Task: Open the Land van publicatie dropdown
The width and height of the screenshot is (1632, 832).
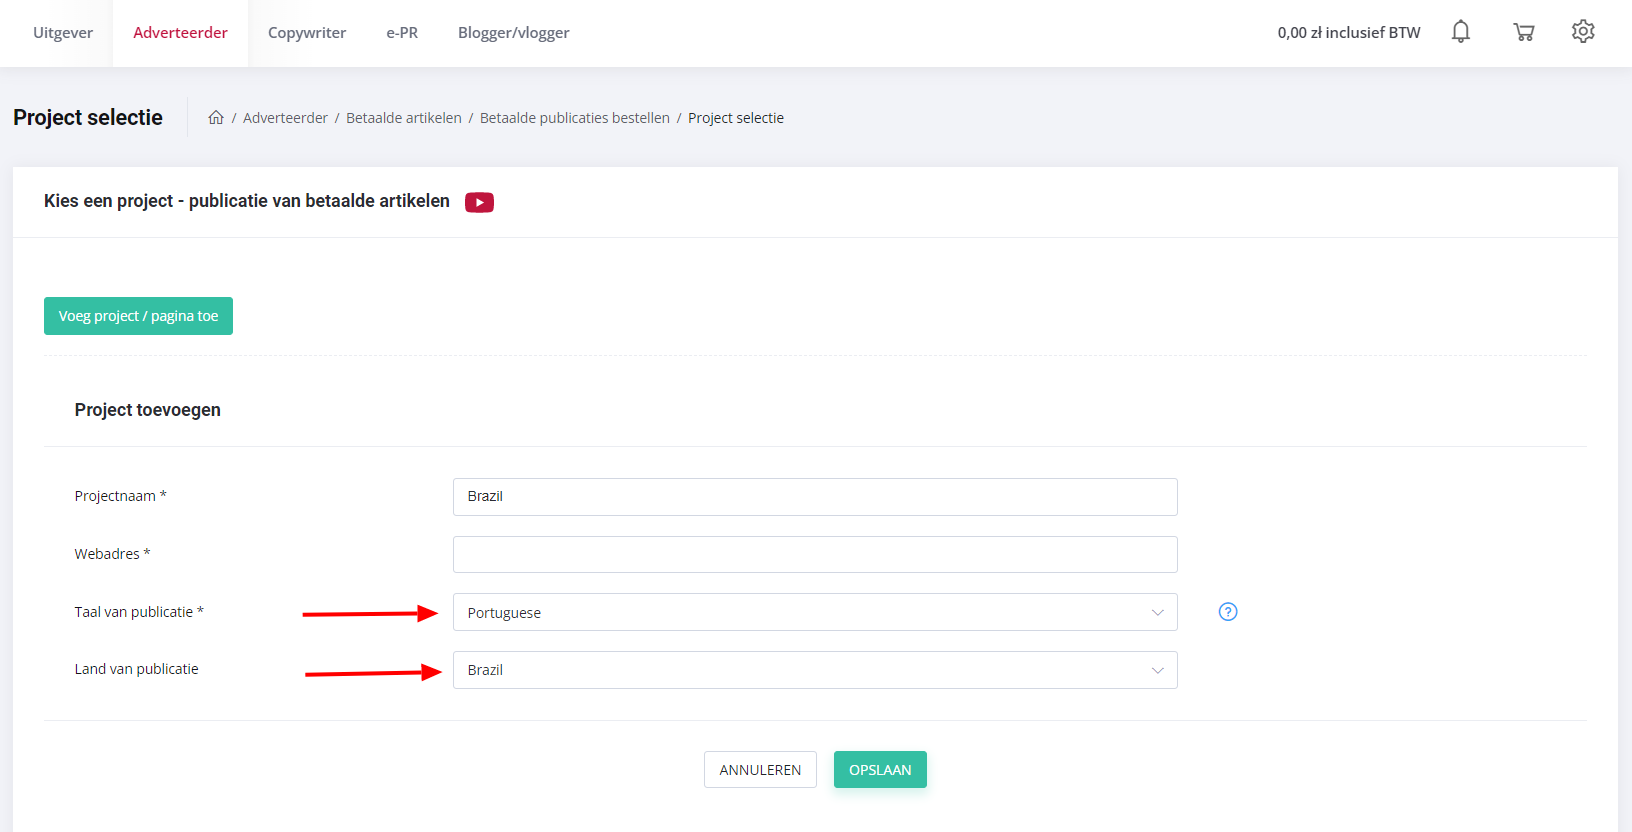Action: (x=815, y=670)
